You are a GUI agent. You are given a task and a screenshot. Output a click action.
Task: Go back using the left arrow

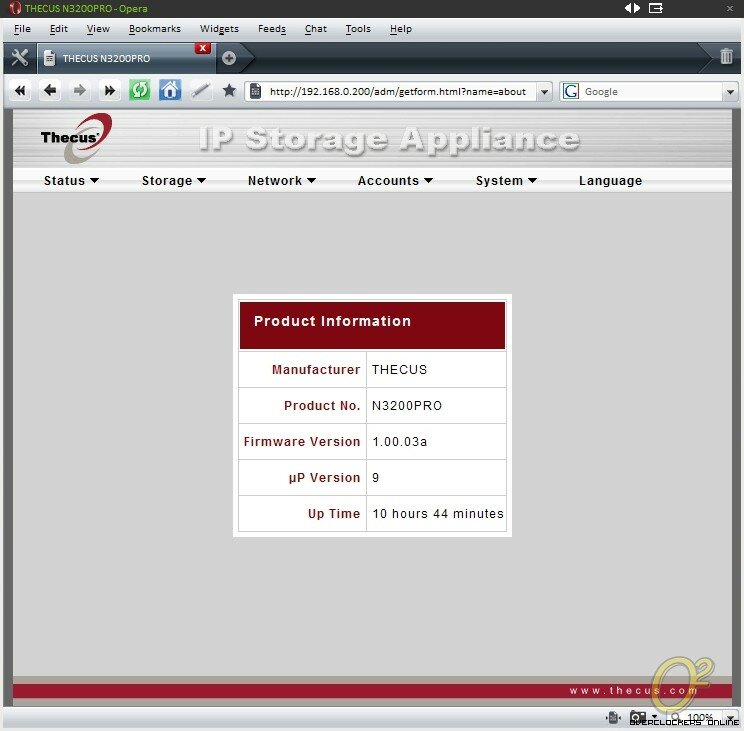click(x=50, y=91)
